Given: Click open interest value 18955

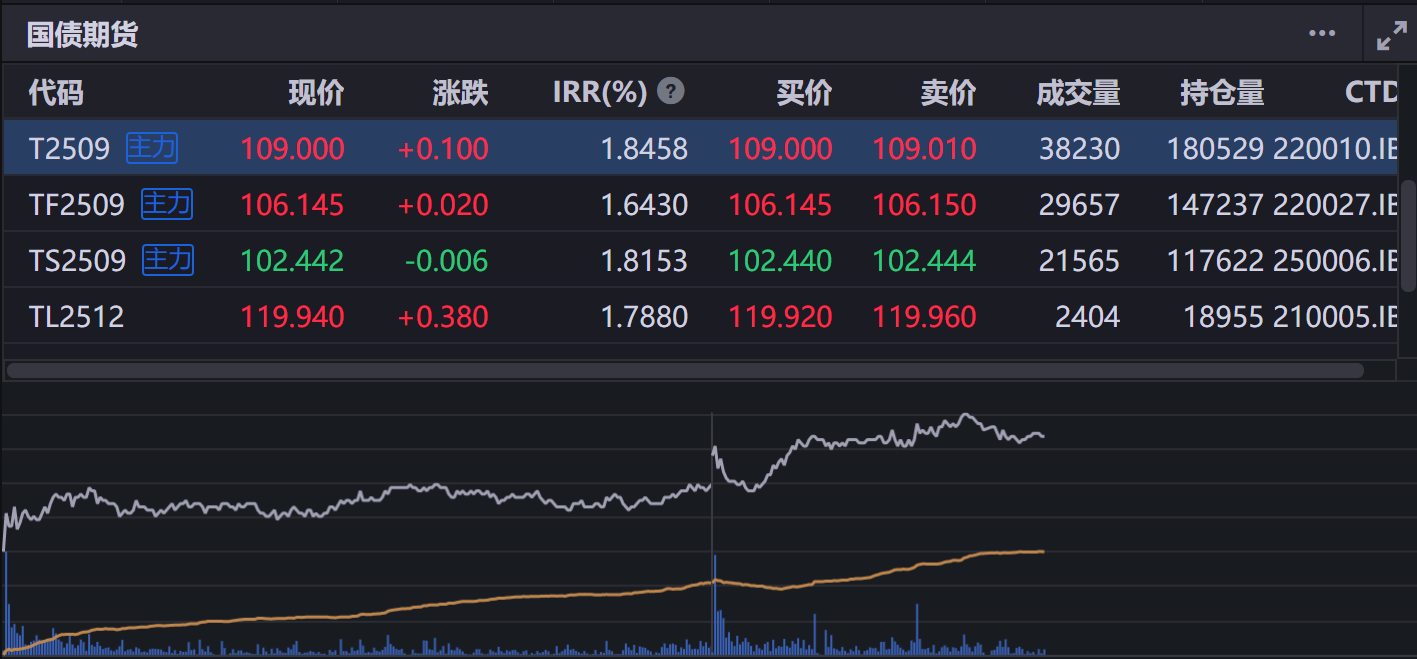Looking at the screenshot, I should [1224, 318].
